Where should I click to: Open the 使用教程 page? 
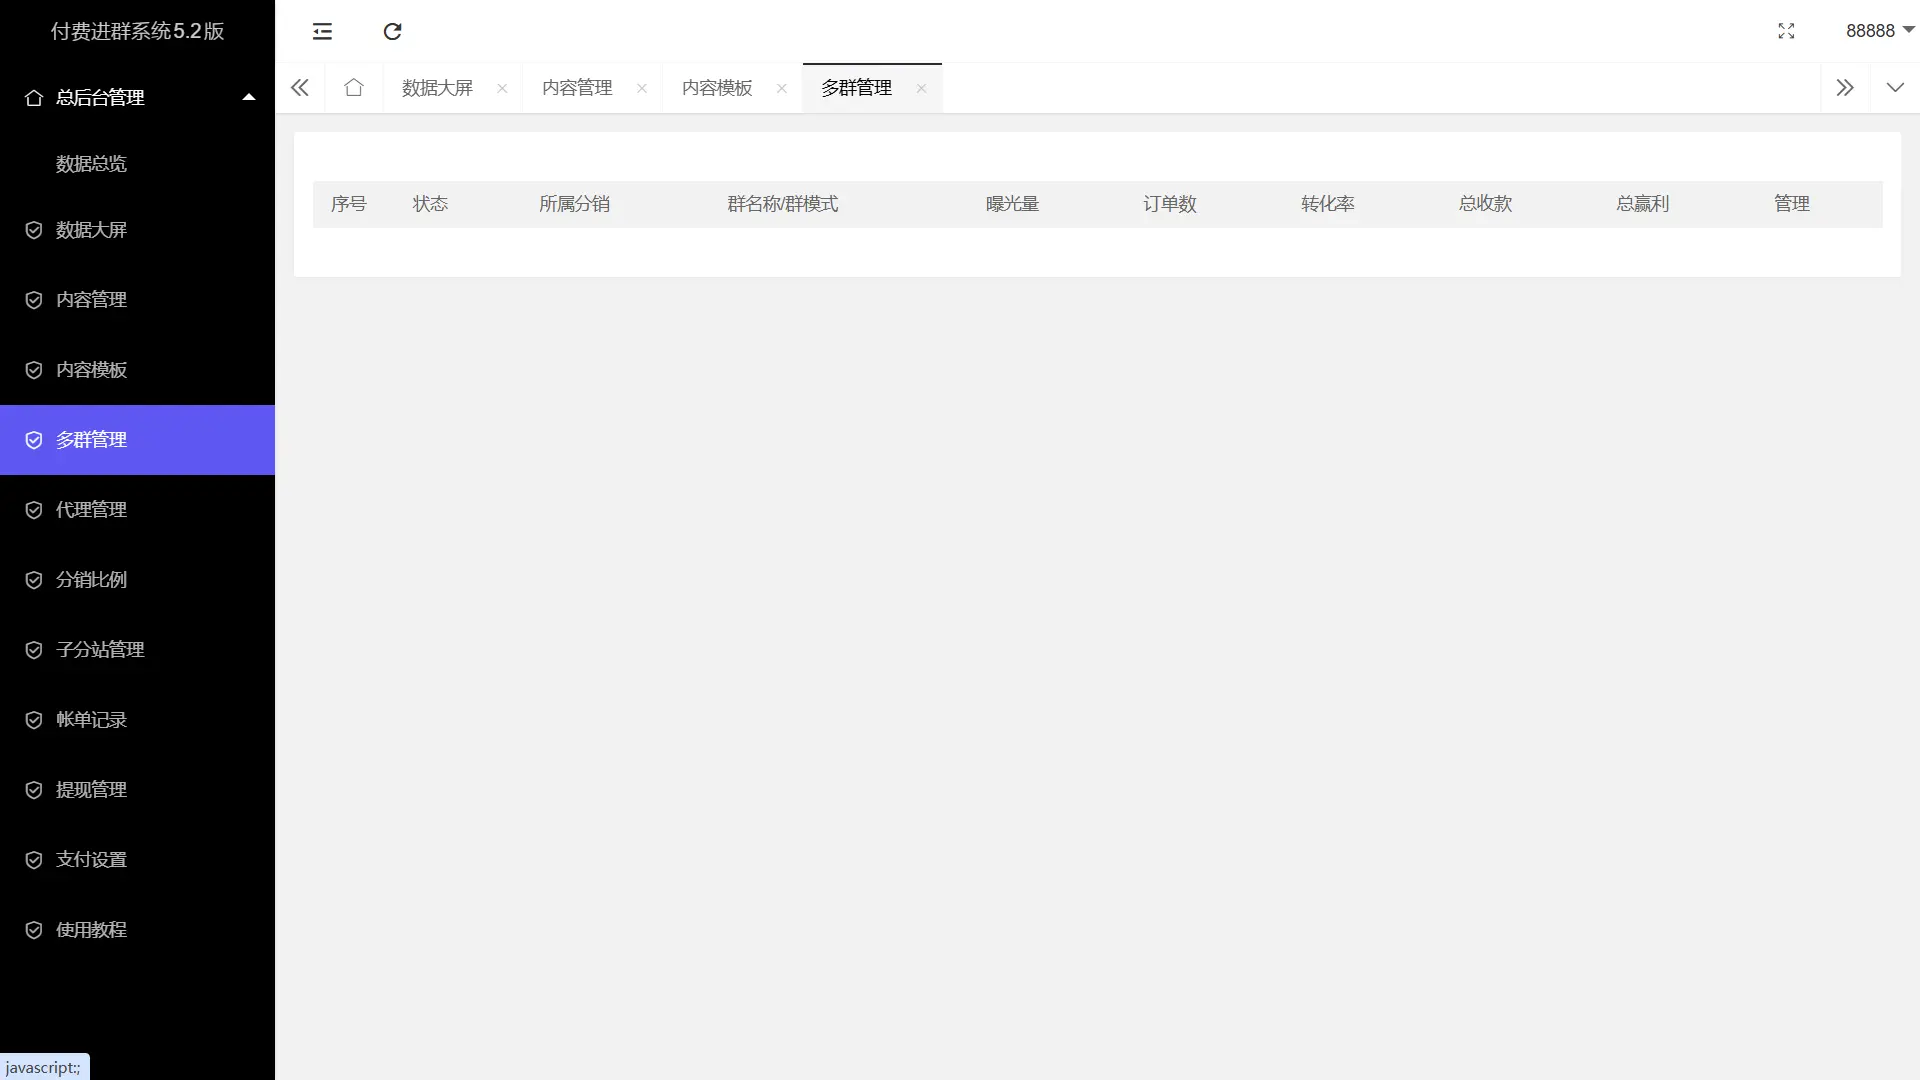(91, 929)
